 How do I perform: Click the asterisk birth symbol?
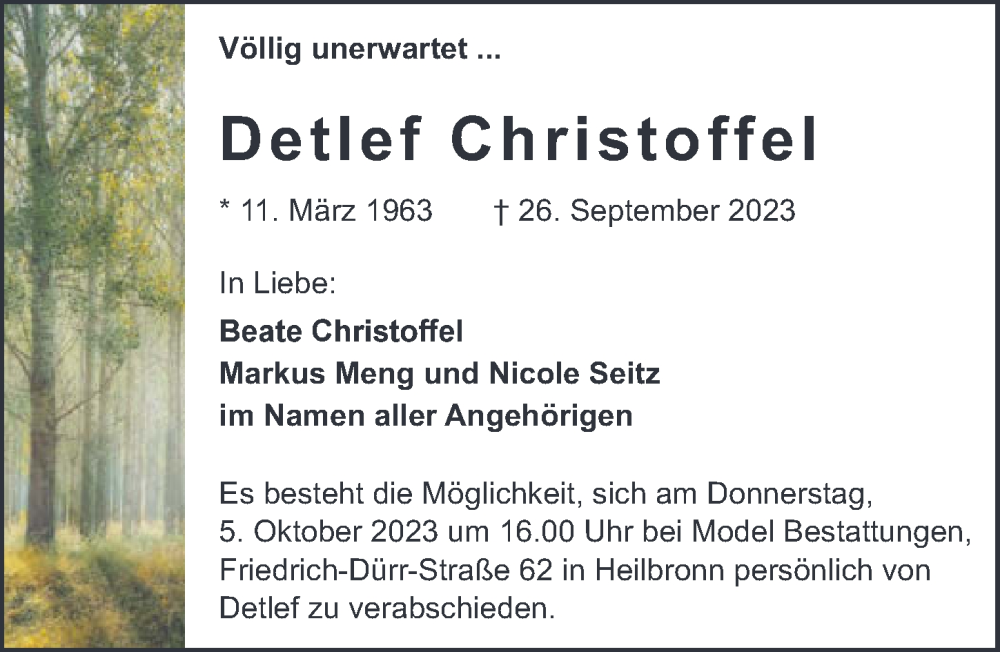coord(225,207)
